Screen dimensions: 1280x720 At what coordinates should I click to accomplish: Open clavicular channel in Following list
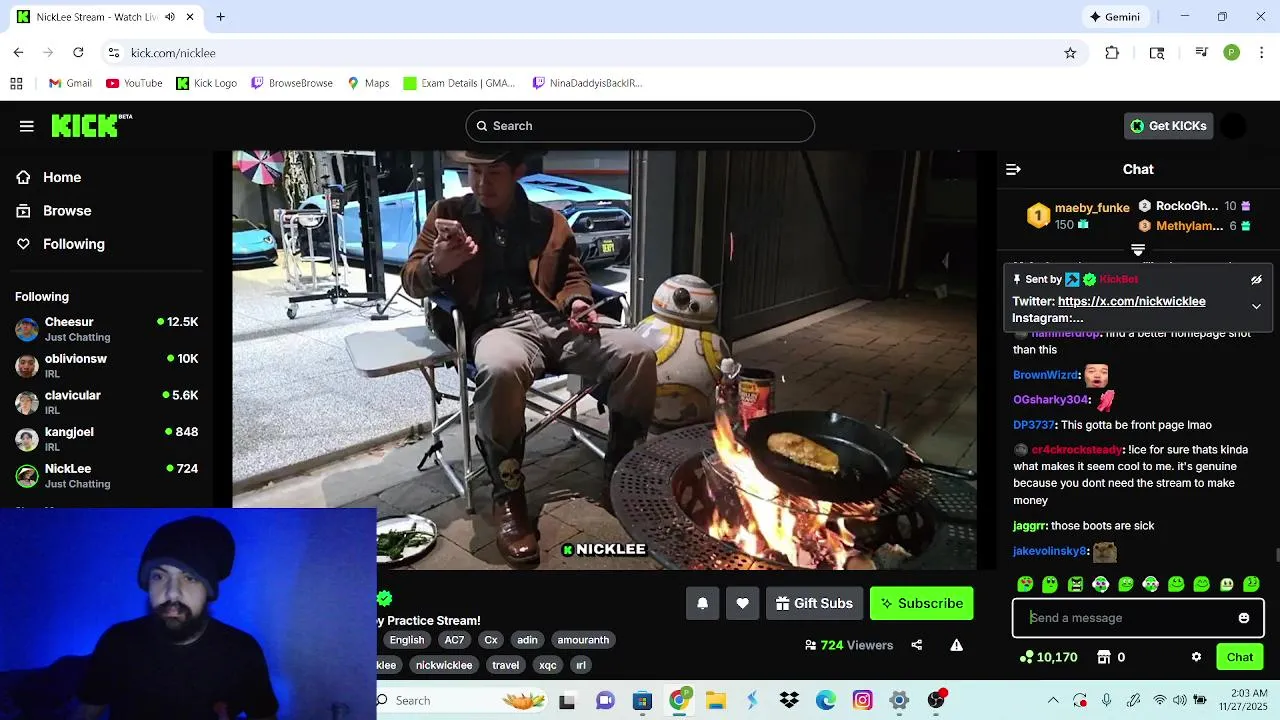[x=107, y=402]
